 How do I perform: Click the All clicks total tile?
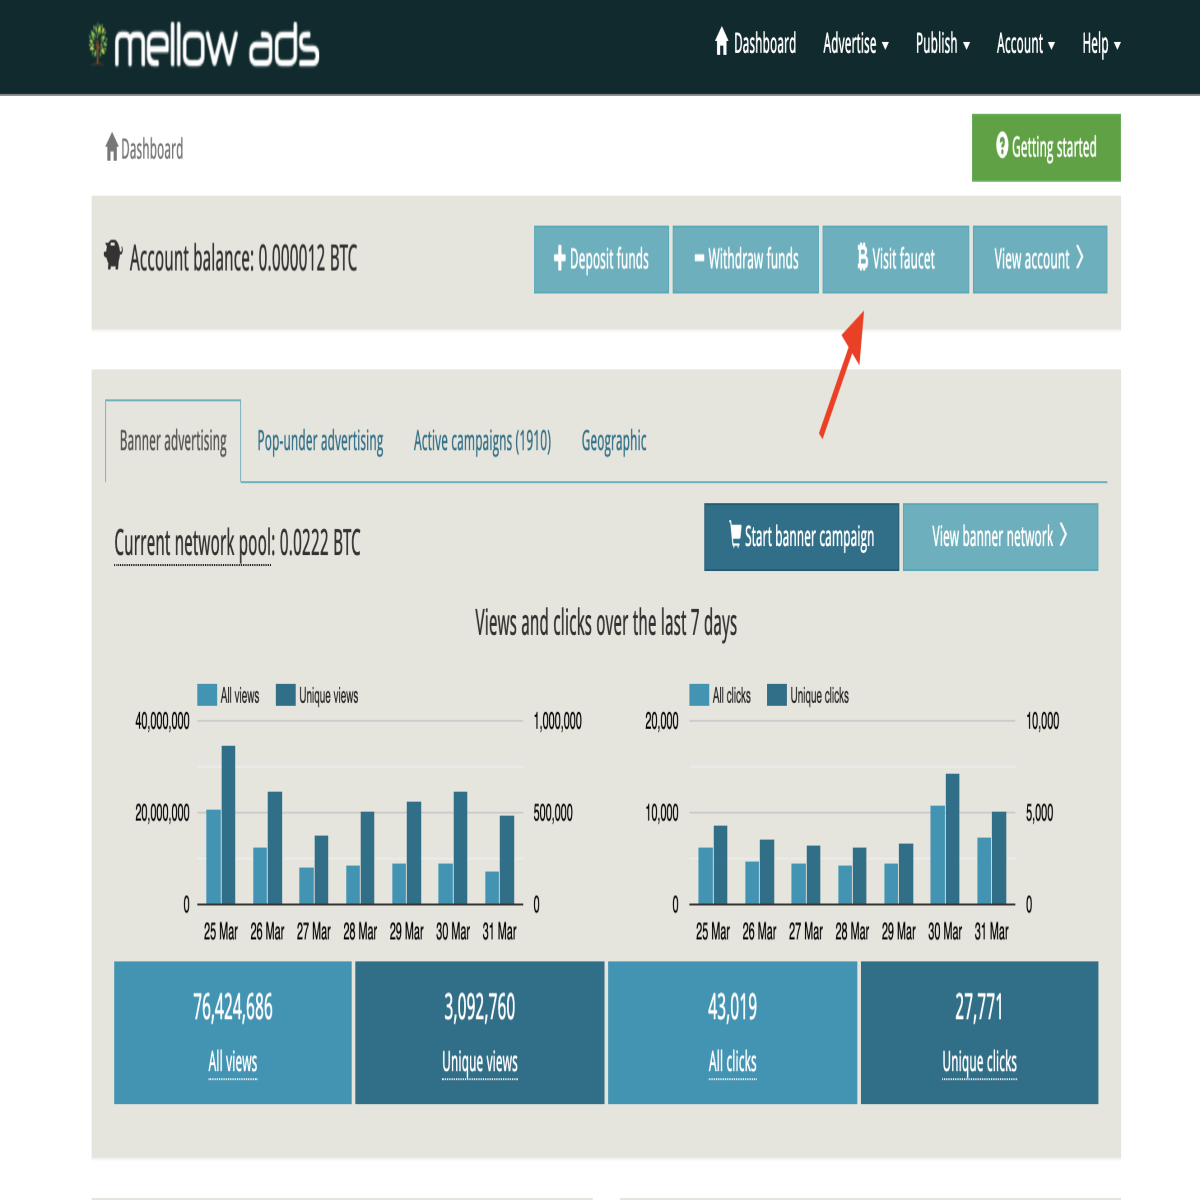[x=733, y=1033]
